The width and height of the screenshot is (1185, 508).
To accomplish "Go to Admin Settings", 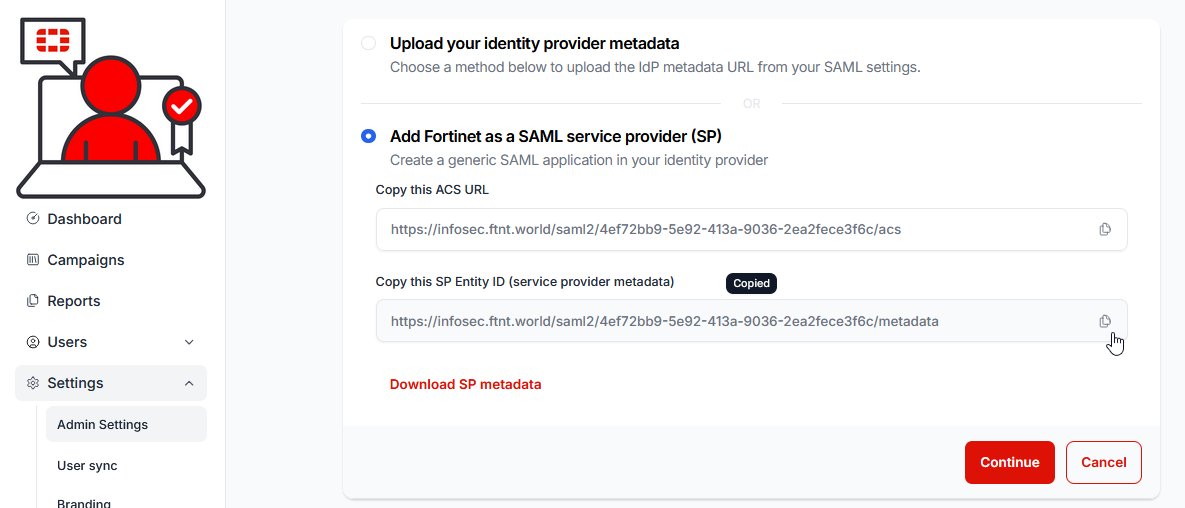I will [x=126, y=424].
